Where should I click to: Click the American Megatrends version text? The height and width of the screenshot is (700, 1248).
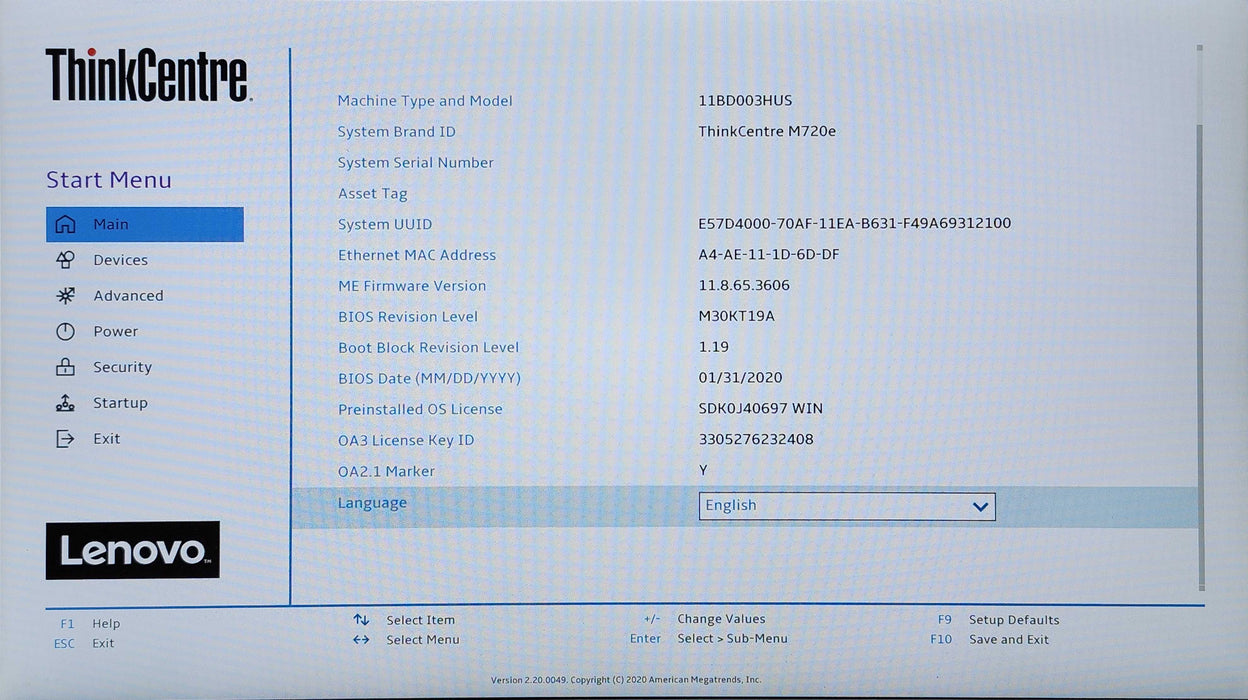click(626, 680)
